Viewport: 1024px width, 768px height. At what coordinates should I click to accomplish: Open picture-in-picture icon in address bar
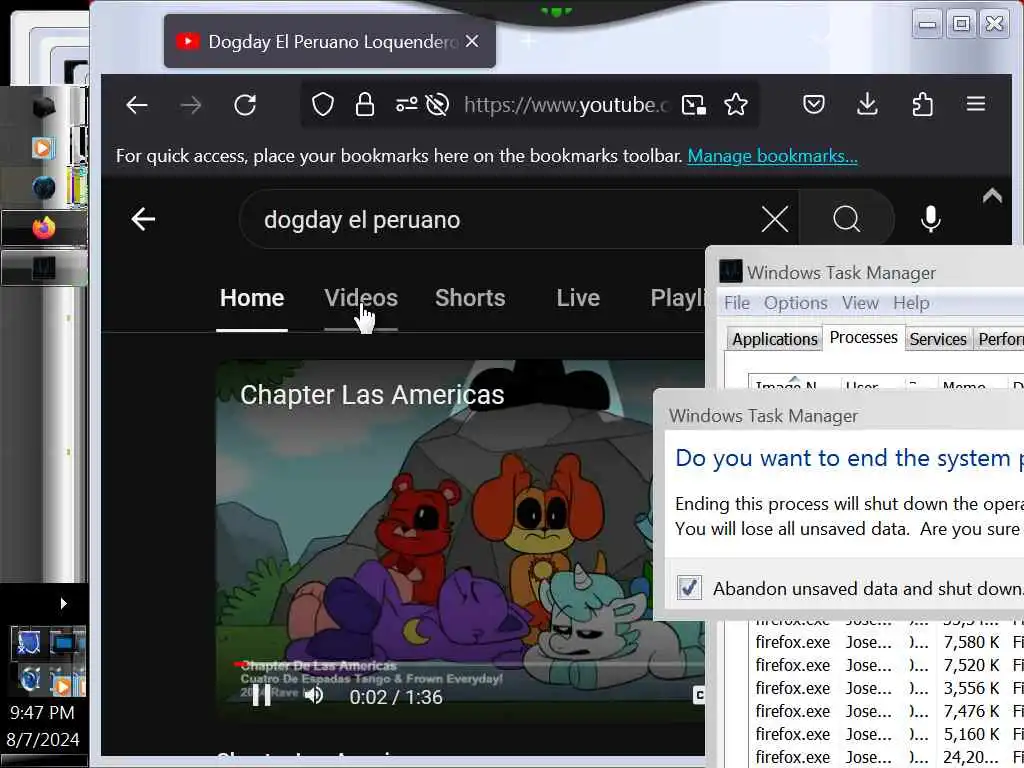(x=694, y=104)
